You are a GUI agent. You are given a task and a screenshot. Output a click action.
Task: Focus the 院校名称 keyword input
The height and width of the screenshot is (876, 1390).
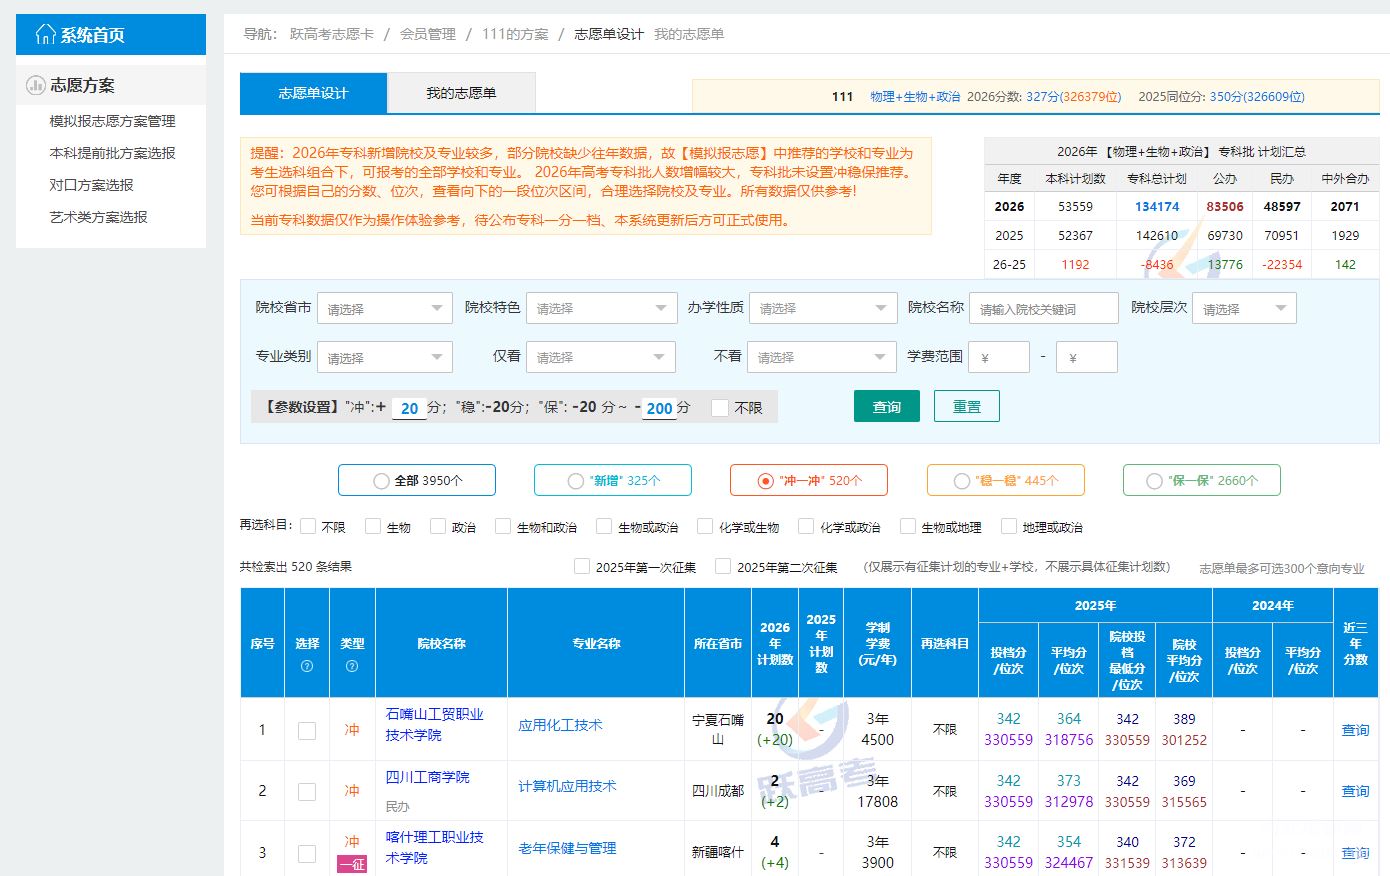click(x=1043, y=308)
